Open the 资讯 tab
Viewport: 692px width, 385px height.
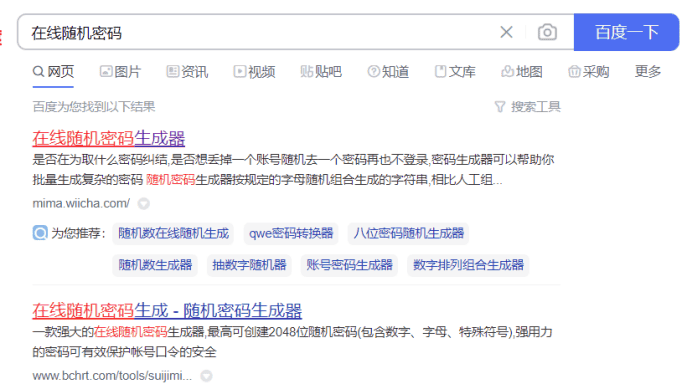click(x=187, y=72)
